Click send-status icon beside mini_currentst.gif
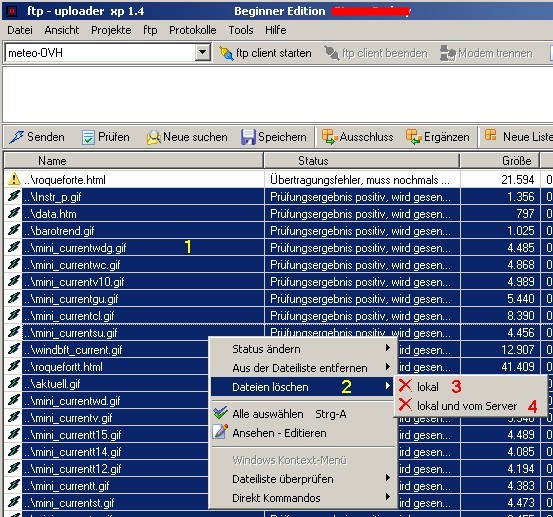The width and height of the screenshot is (553, 517). [x=14, y=502]
